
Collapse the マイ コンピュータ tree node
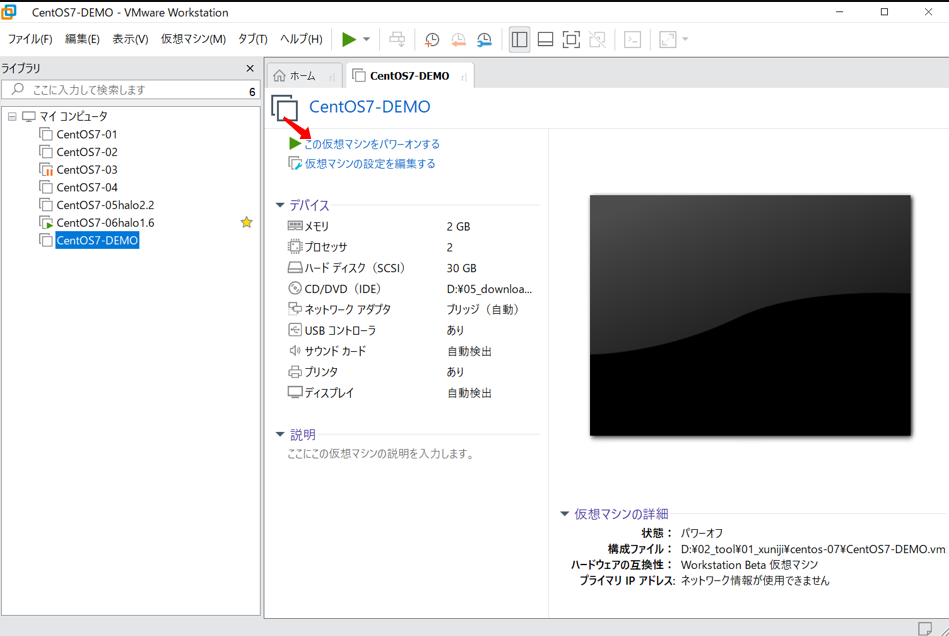12,116
